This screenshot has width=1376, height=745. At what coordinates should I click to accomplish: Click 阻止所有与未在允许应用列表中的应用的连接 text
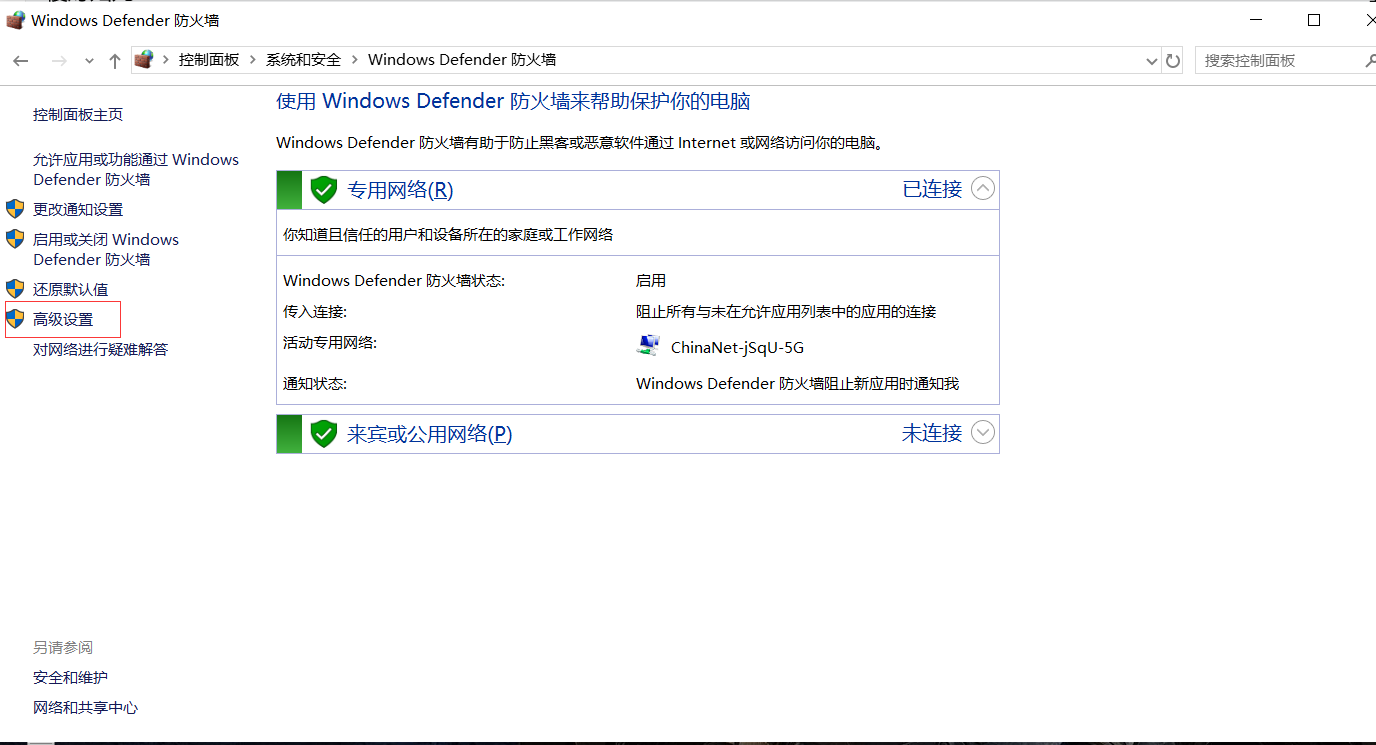(786, 312)
